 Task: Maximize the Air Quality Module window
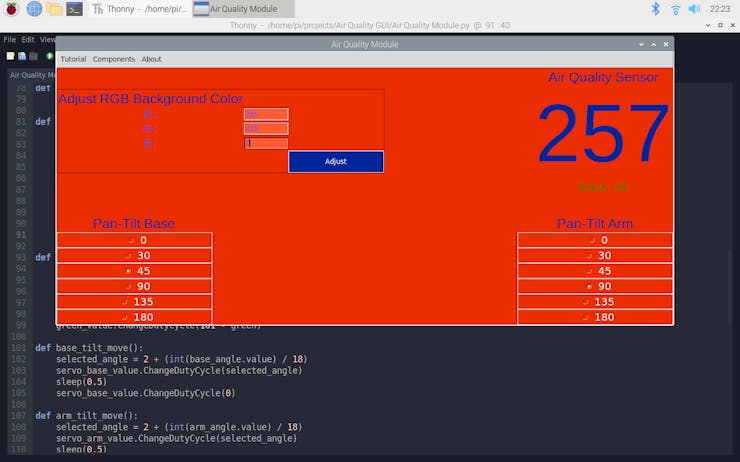(654, 44)
